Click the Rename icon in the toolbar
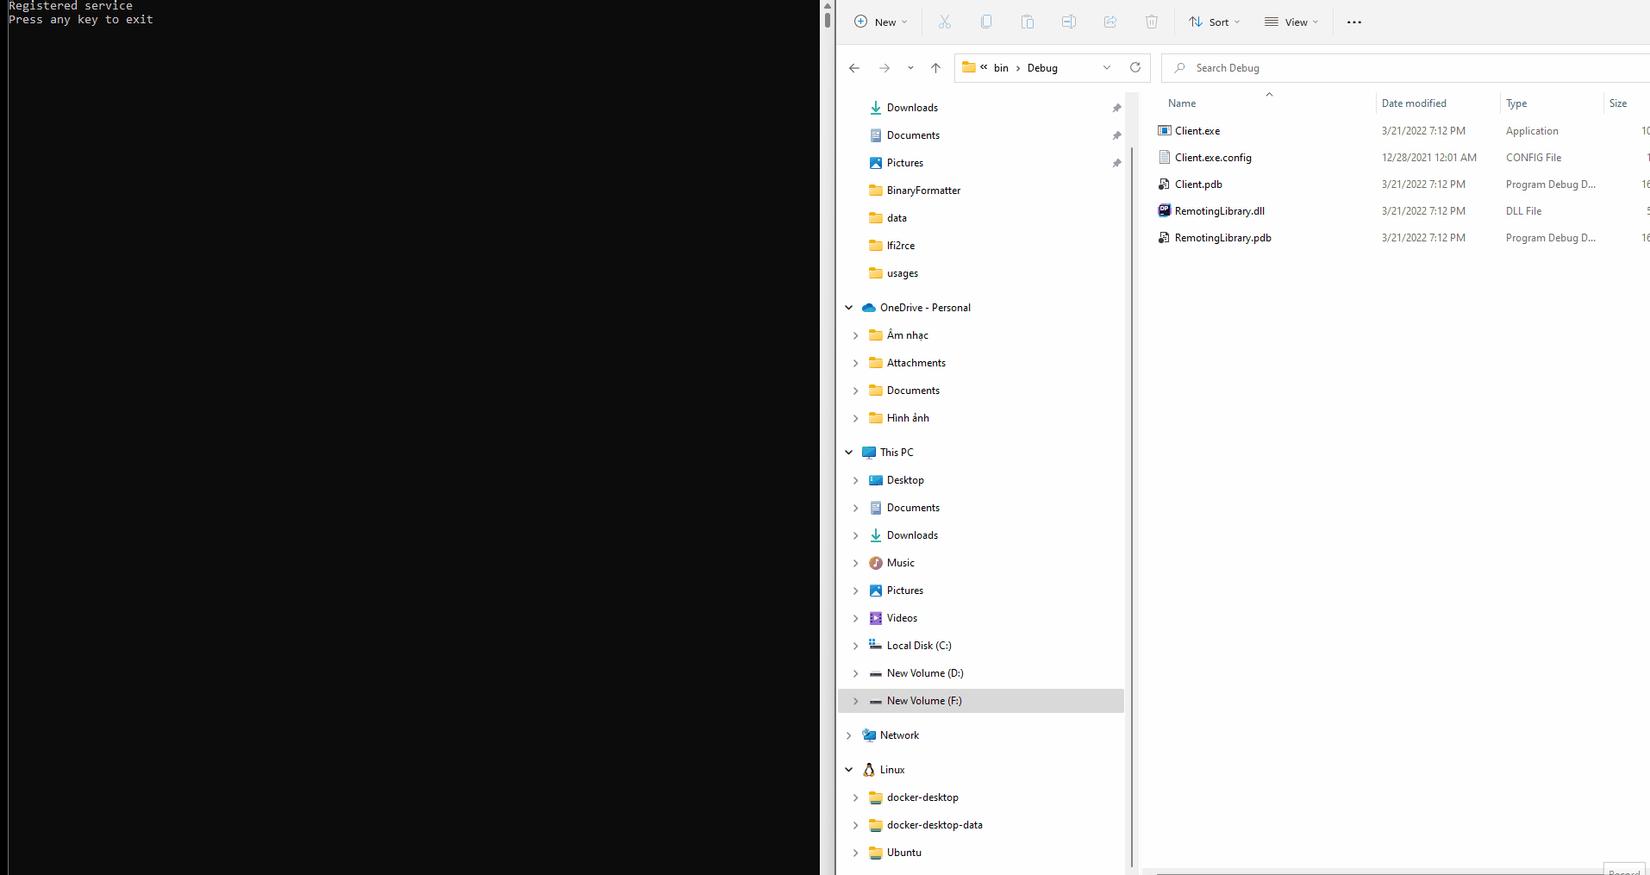Image resolution: width=1650 pixels, height=875 pixels. pos(1069,22)
